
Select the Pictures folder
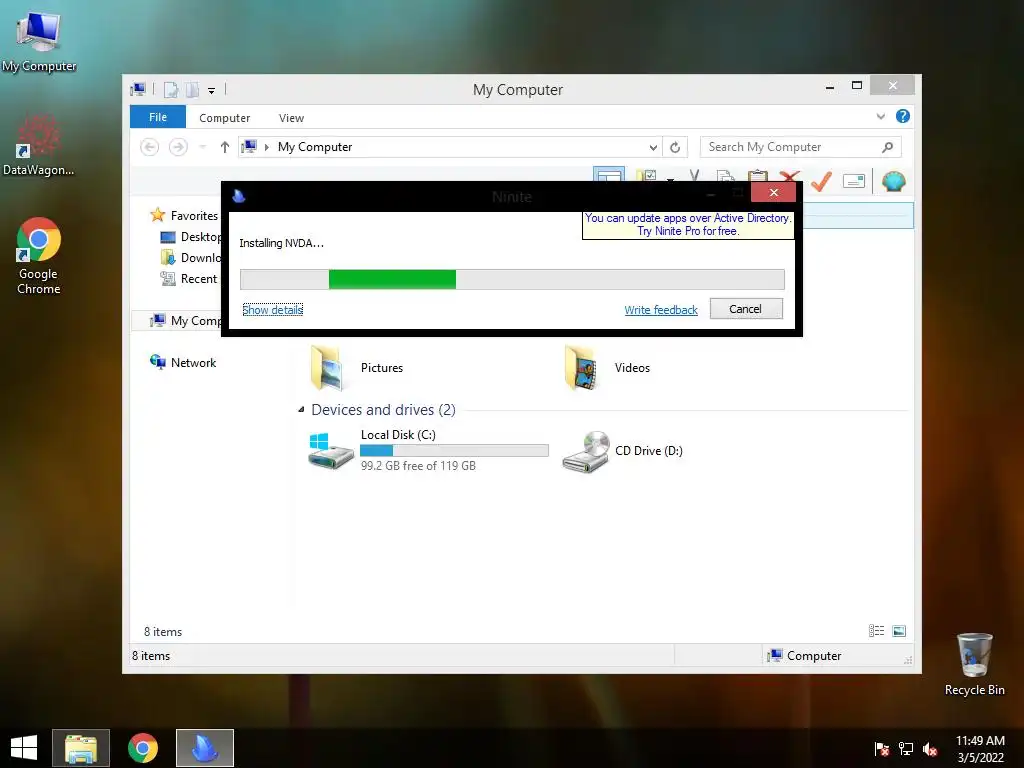(357, 368)
